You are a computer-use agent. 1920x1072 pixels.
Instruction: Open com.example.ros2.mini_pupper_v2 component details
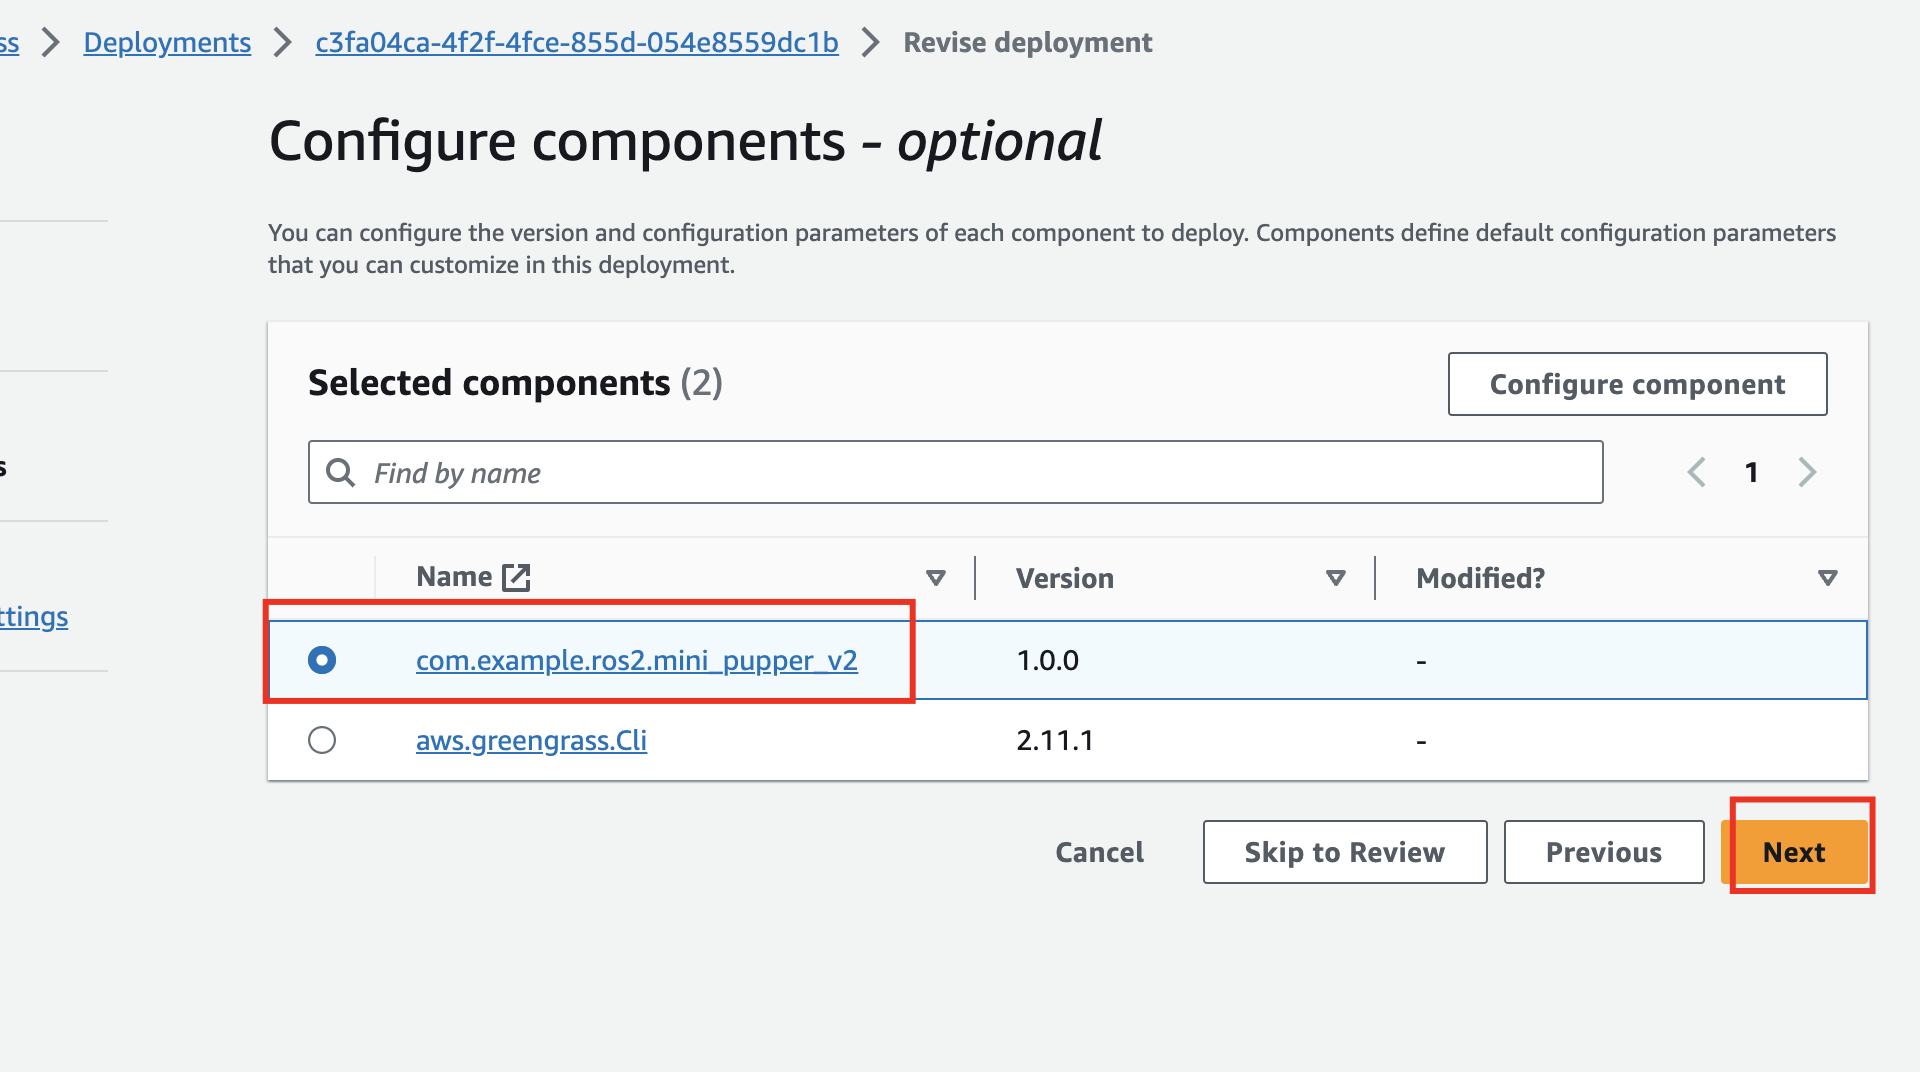coord(637,660)
